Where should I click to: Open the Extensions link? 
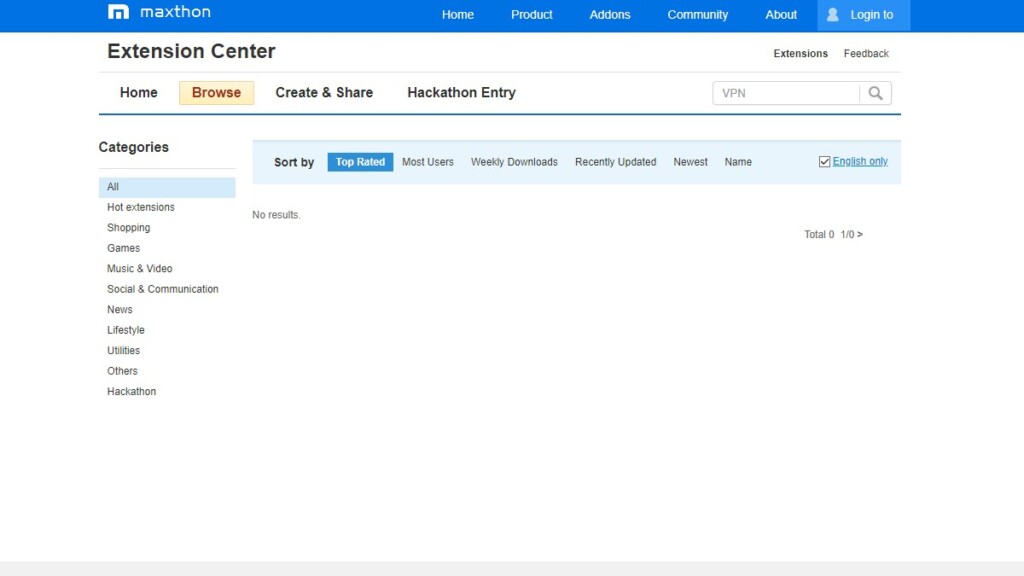[x=801, y=54]
